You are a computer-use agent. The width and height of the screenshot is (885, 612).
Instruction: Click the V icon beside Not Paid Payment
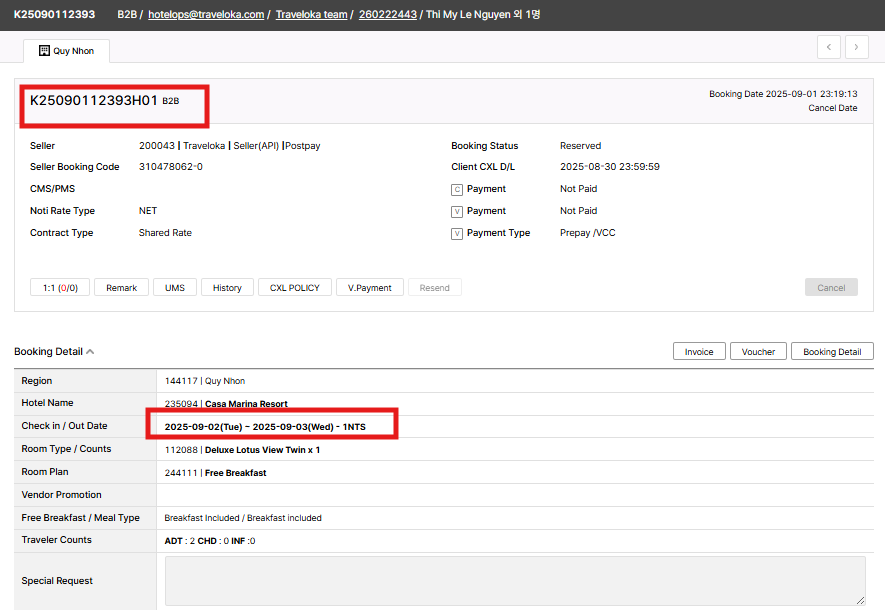tap(457, 211)
